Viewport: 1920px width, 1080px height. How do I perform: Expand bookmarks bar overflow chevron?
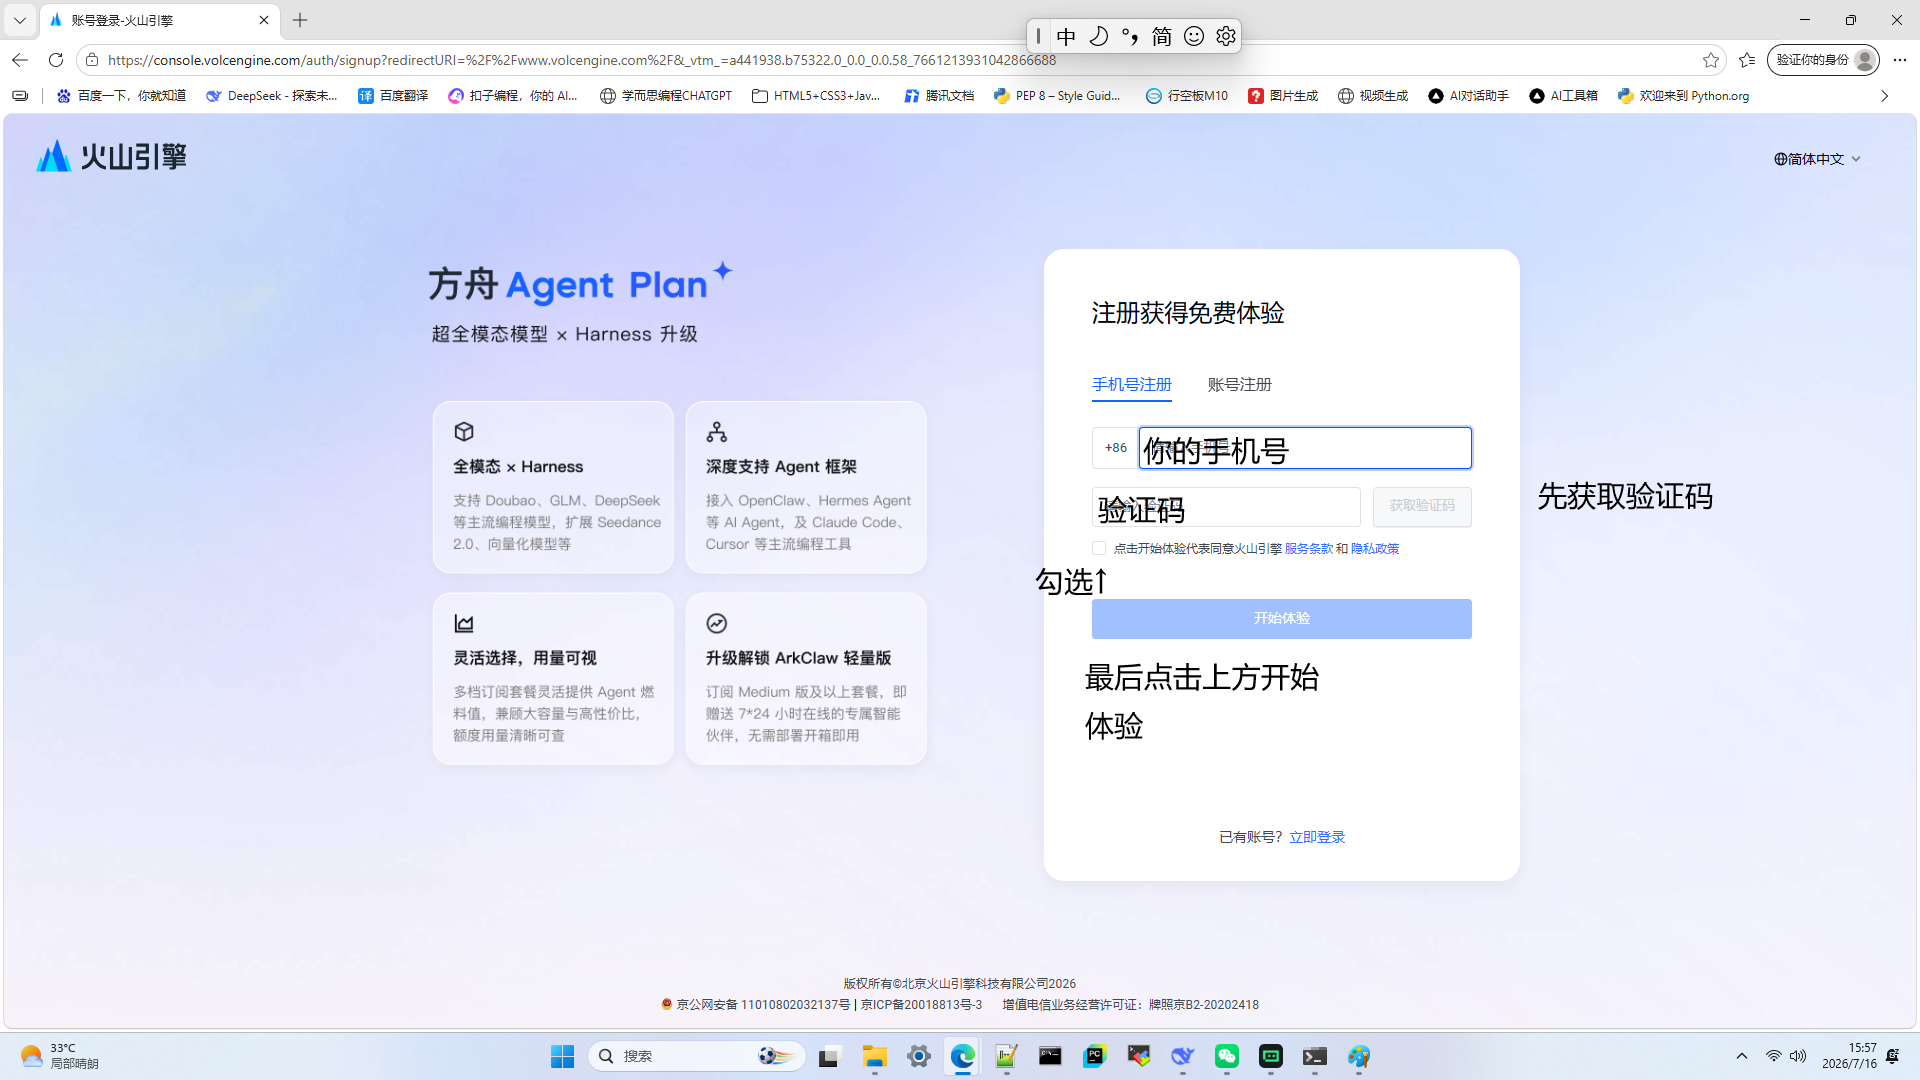(x=1884, y=96)
